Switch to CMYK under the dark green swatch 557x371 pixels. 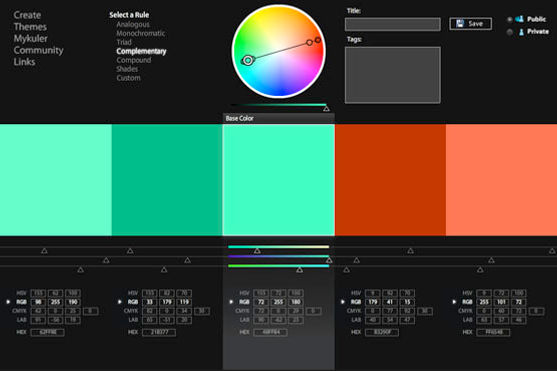[x=131, y=311]
